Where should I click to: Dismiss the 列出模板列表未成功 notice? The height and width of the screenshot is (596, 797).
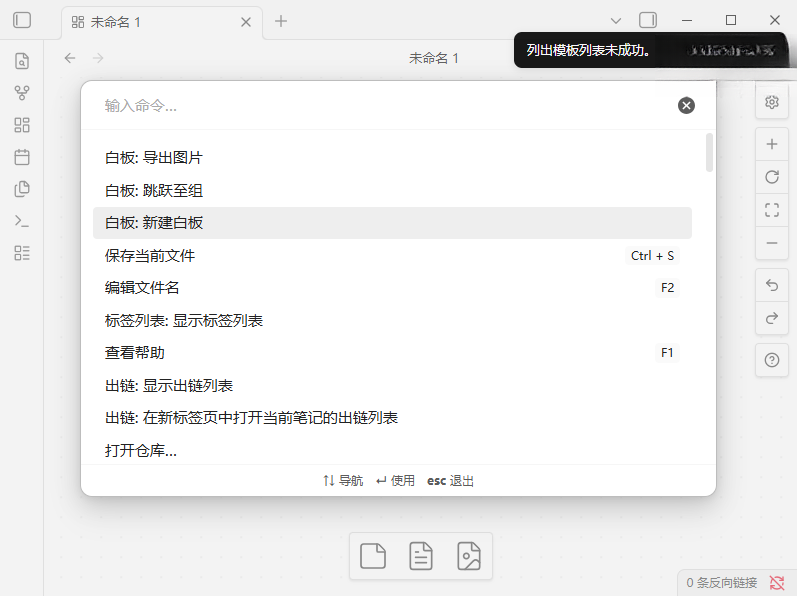coord(651,50)
